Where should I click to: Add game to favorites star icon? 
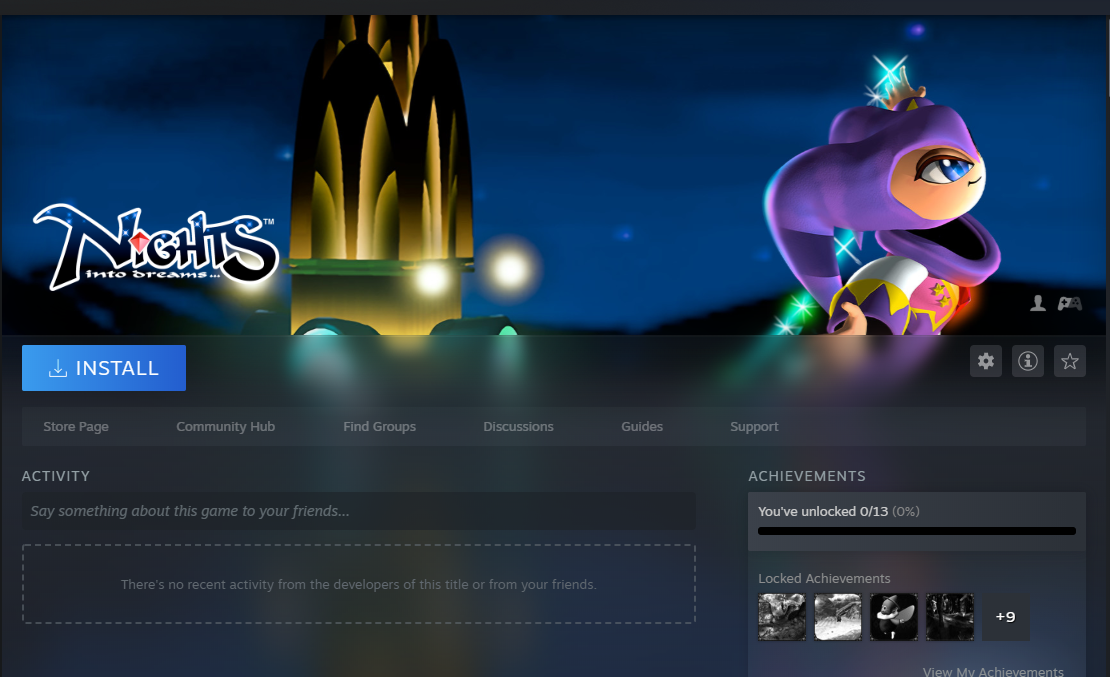[x=1070, y=361]
